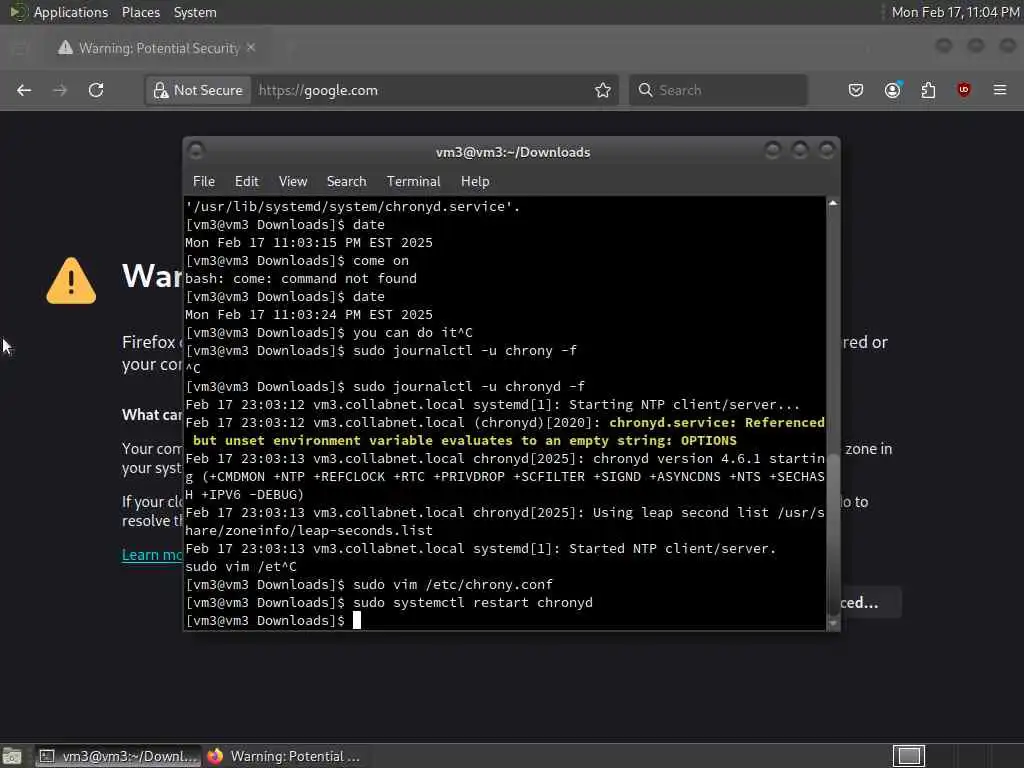Click sudo vim /etc/chrony.conf command line

pos(370,584)
